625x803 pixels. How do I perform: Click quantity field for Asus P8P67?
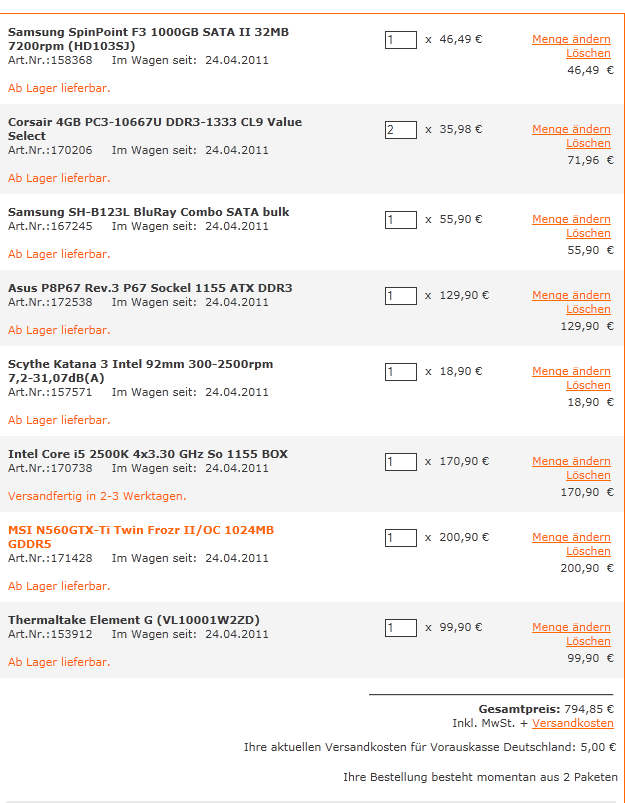[x=400, y=296]
